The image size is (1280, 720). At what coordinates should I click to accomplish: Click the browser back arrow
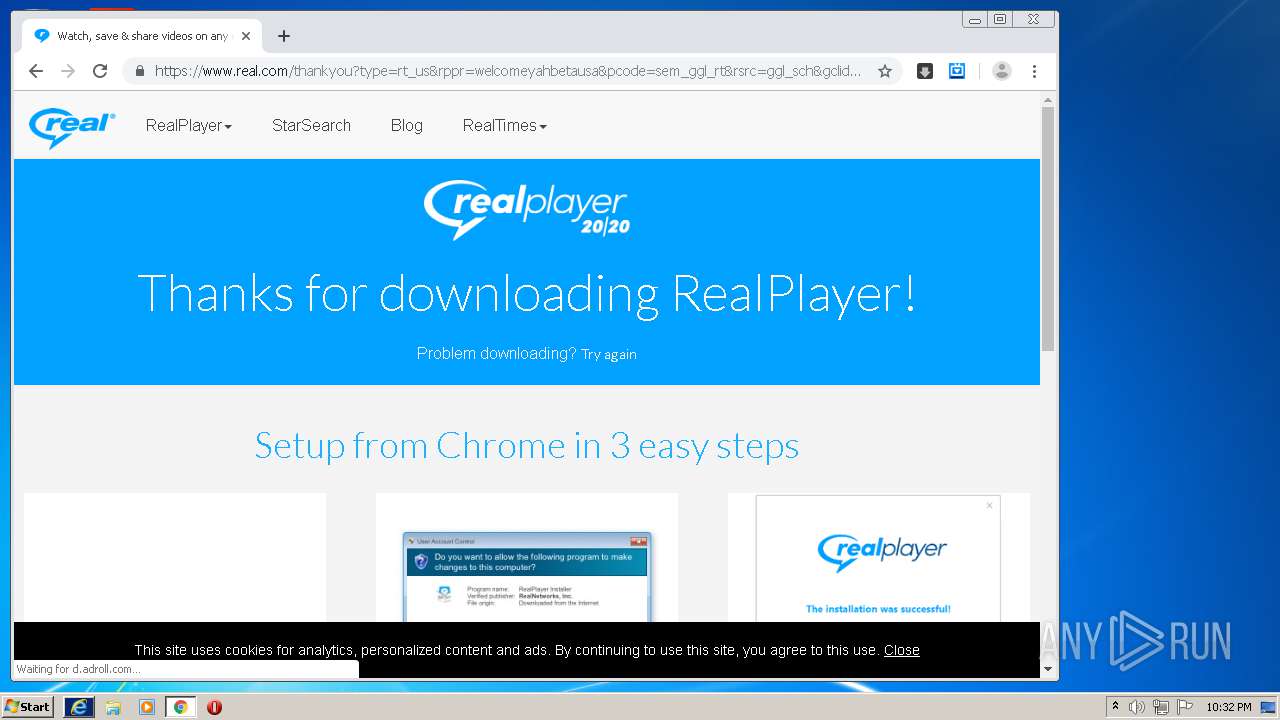pos(36,71)
